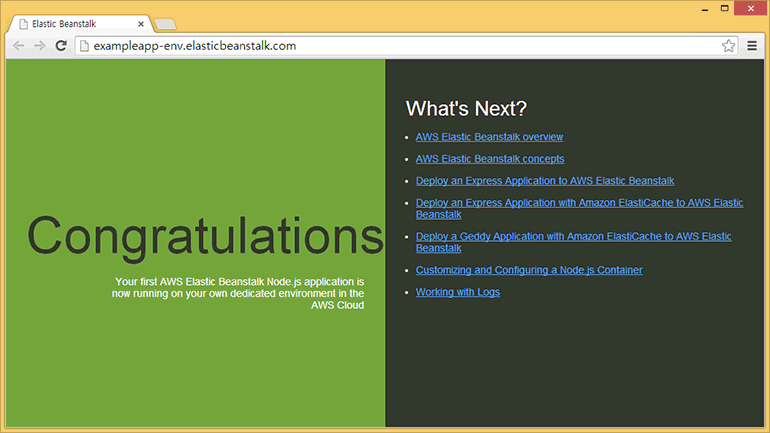Open the Chrome hamburger menu

click(x=752, y=46)
